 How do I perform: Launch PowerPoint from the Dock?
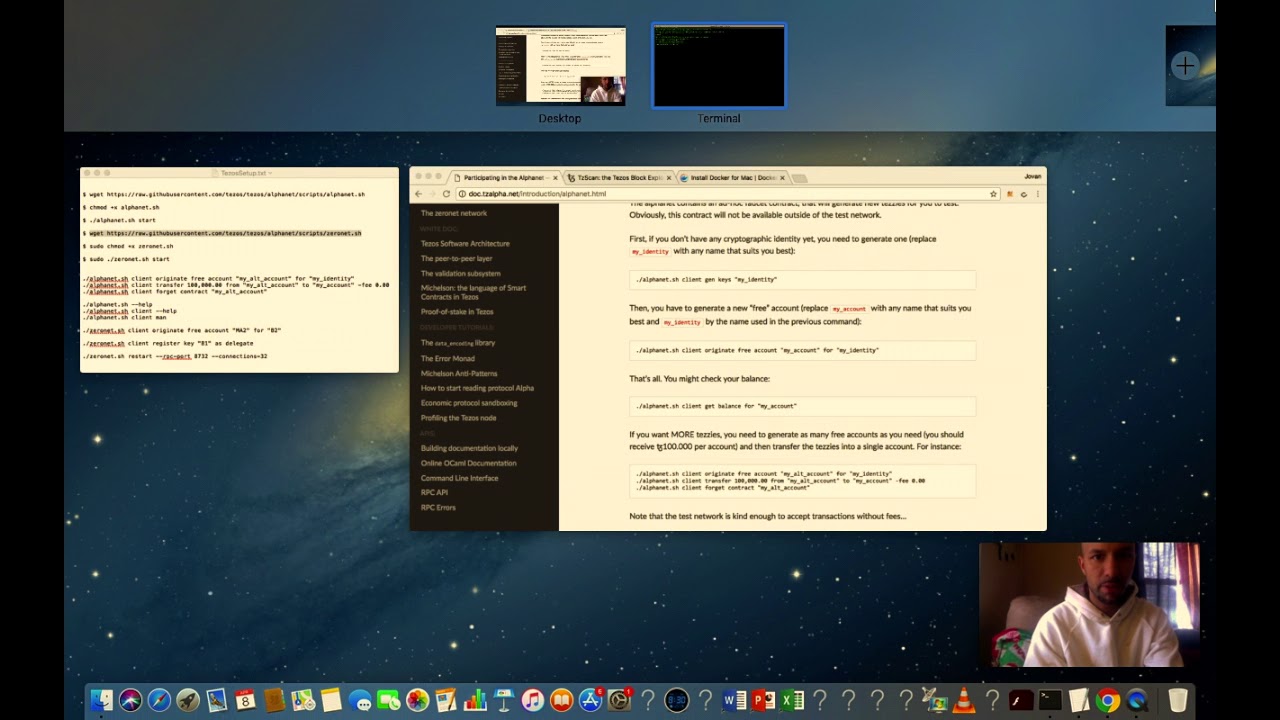(x=764, y=701)
